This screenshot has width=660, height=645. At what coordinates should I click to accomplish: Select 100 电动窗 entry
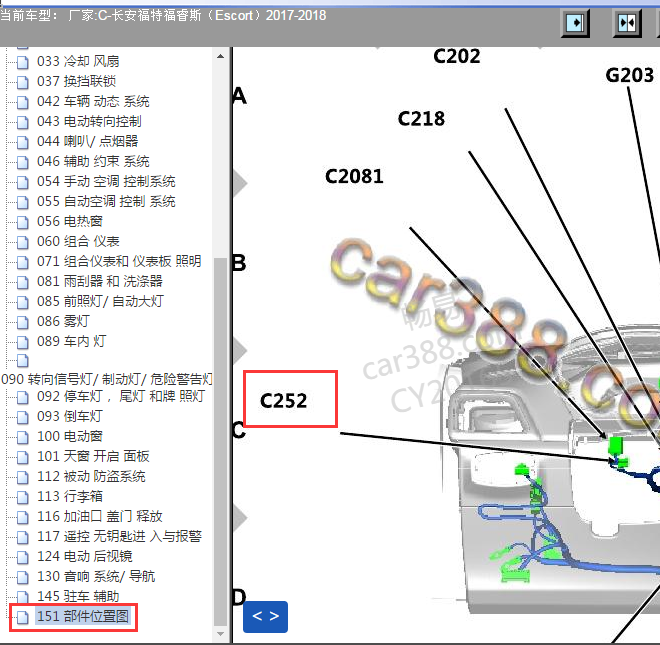click(70, 437)
